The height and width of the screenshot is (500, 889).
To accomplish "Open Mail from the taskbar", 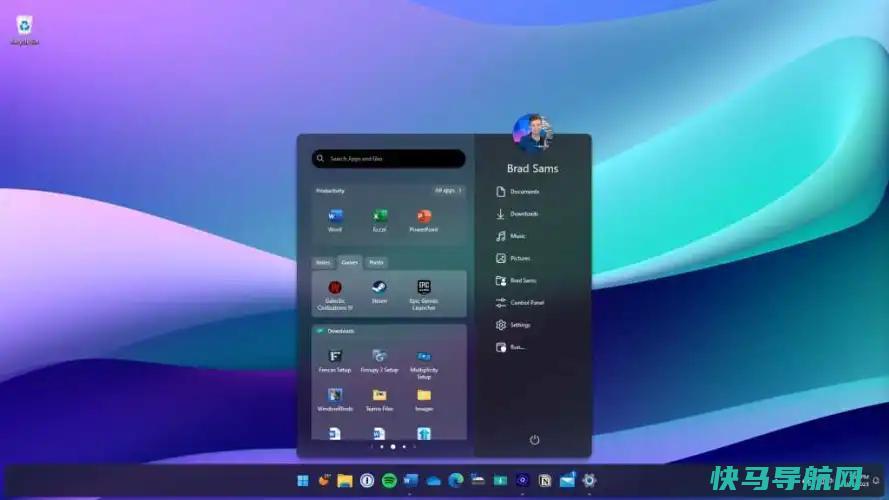I will pyautogui.click(x=567, y=480).
